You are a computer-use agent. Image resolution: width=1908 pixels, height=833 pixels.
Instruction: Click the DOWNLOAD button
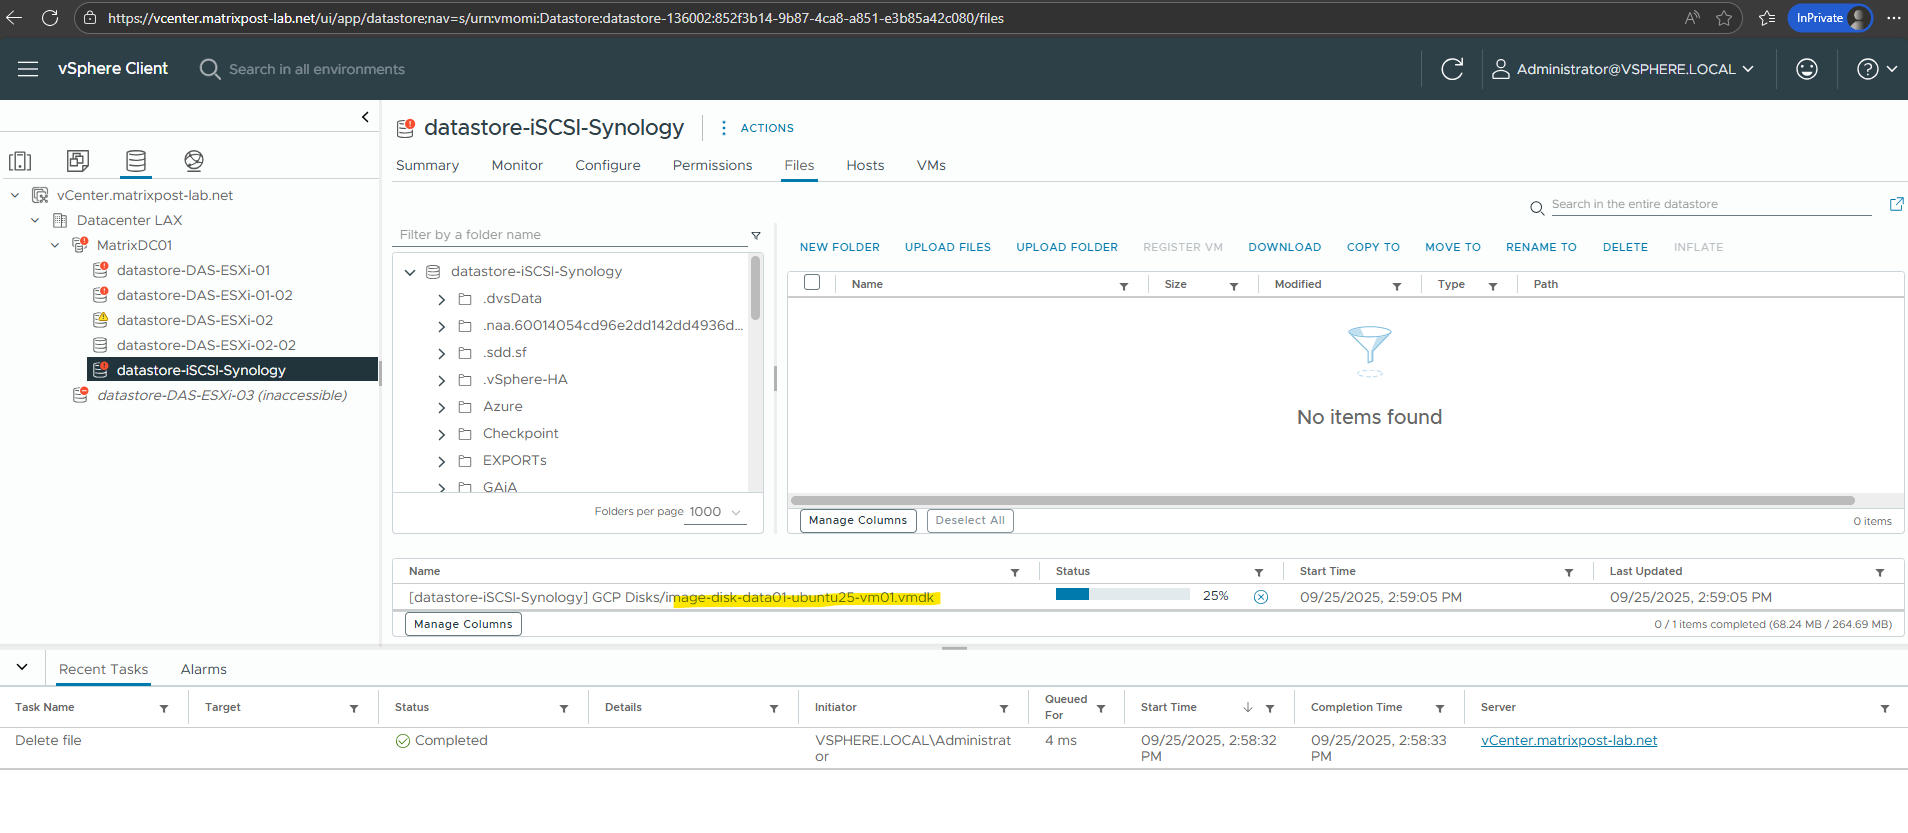click(1285, 247)
